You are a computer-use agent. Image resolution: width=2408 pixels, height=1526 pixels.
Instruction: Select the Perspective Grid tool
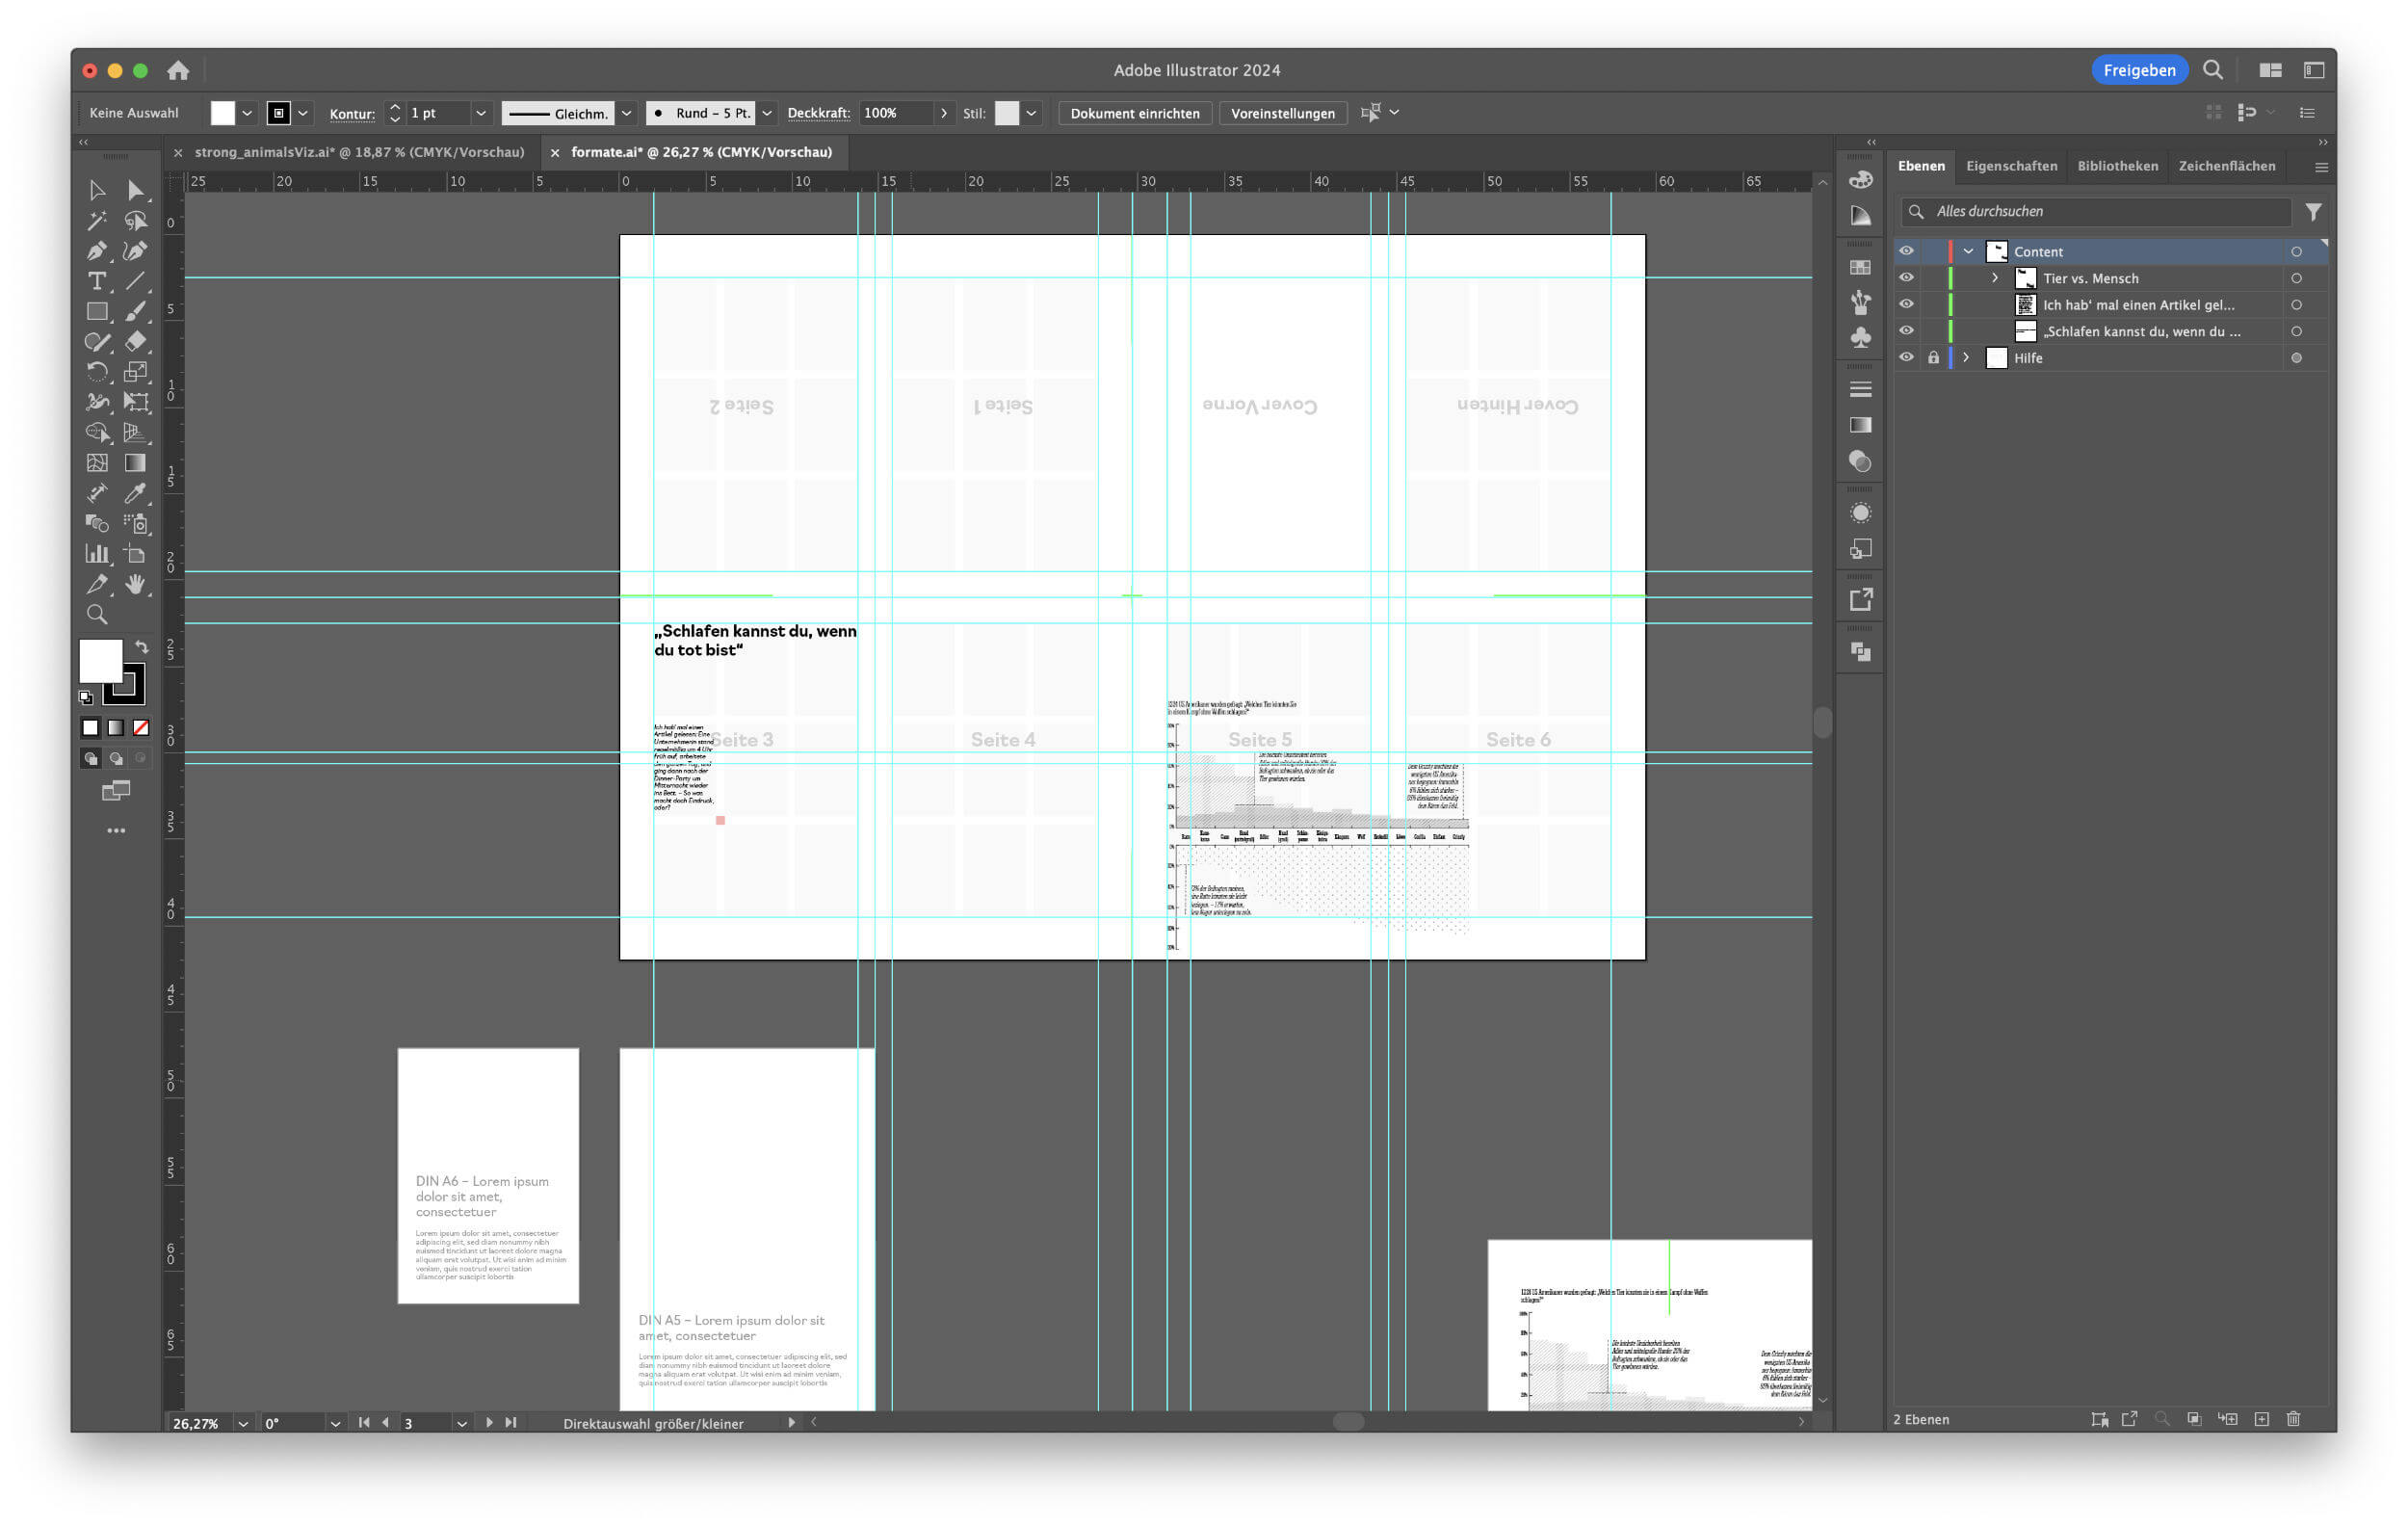click(136, 433)
